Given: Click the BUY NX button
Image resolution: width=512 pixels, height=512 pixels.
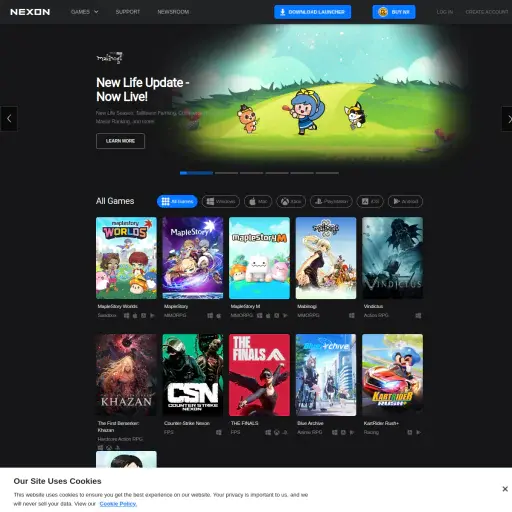Looking at the screenshot, I should 394,12.
